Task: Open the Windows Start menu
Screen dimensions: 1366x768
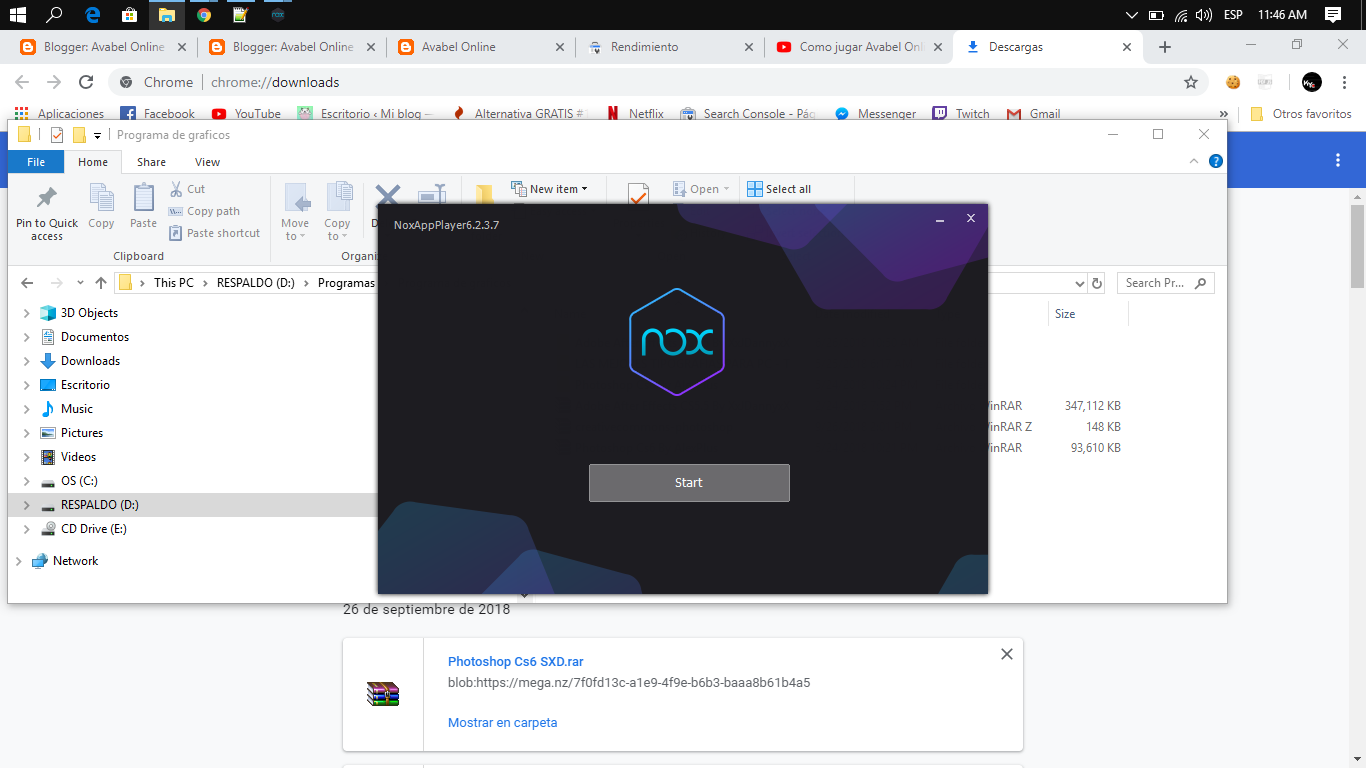Action: coord(17,15)
